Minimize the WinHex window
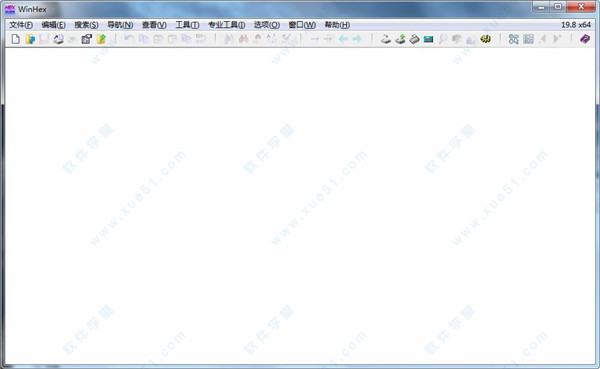 [541, 7]
